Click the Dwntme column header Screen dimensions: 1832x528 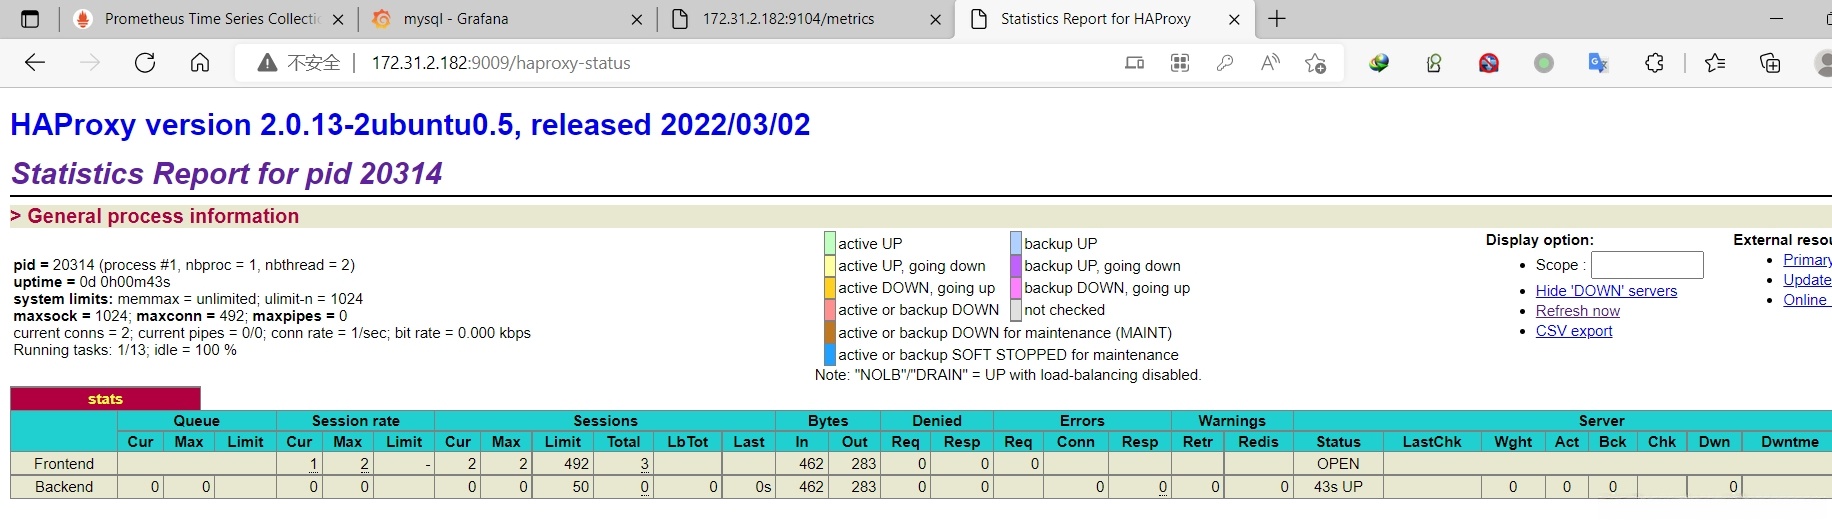1790,442
